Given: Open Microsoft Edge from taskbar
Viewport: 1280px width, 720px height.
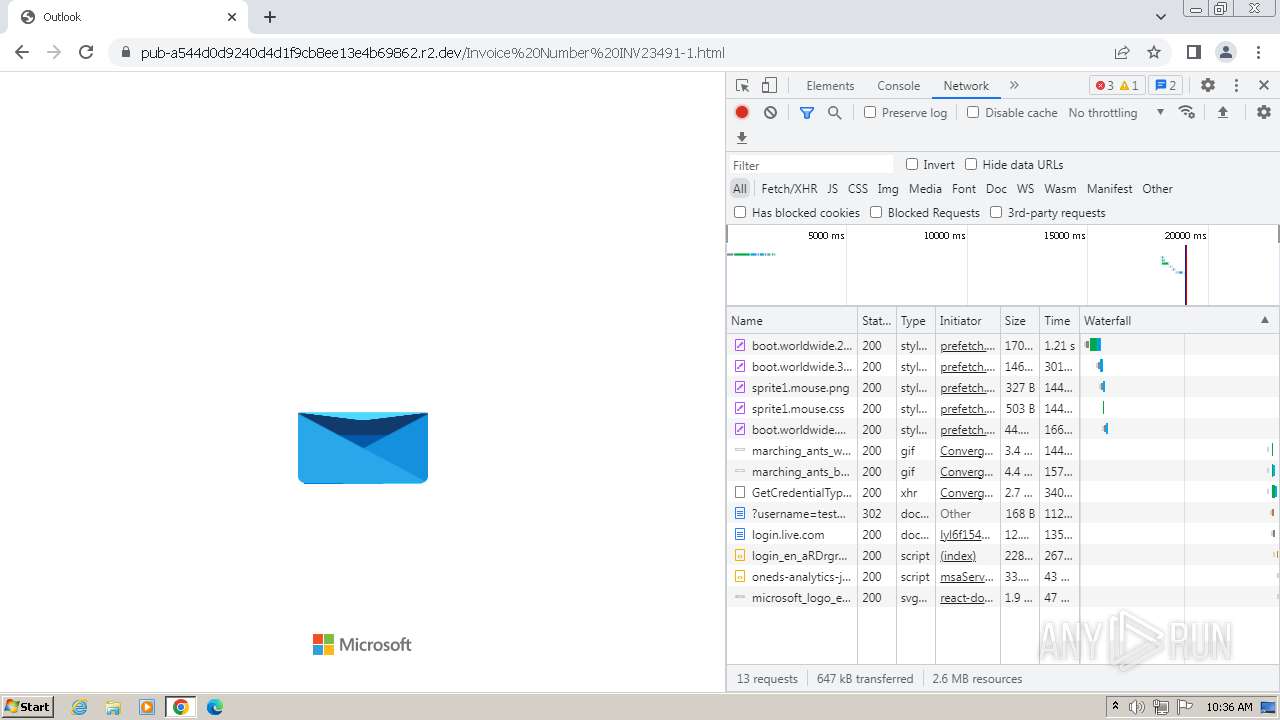Looking at the screenshot, I should (215, 707).
